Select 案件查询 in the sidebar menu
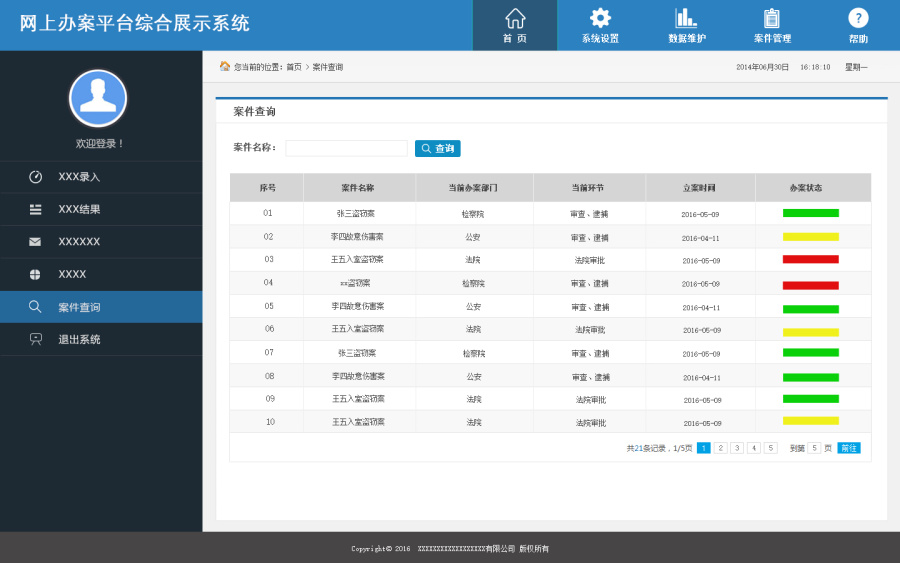900x563 pixels. [101, 307]
